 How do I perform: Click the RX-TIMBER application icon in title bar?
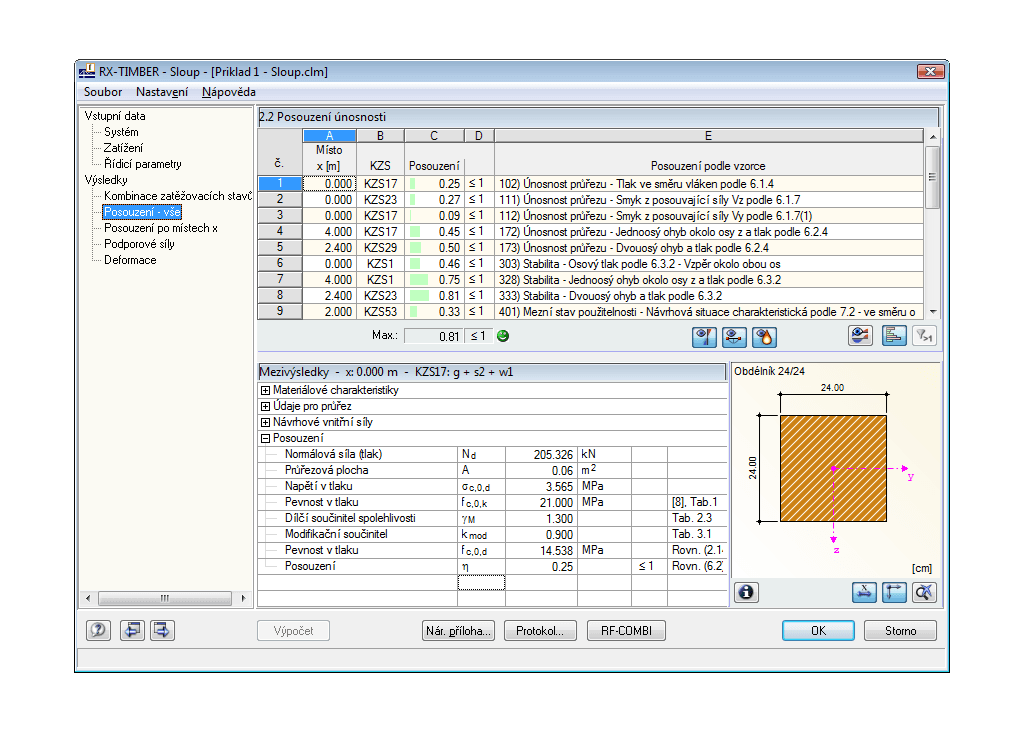coord(87,72)
